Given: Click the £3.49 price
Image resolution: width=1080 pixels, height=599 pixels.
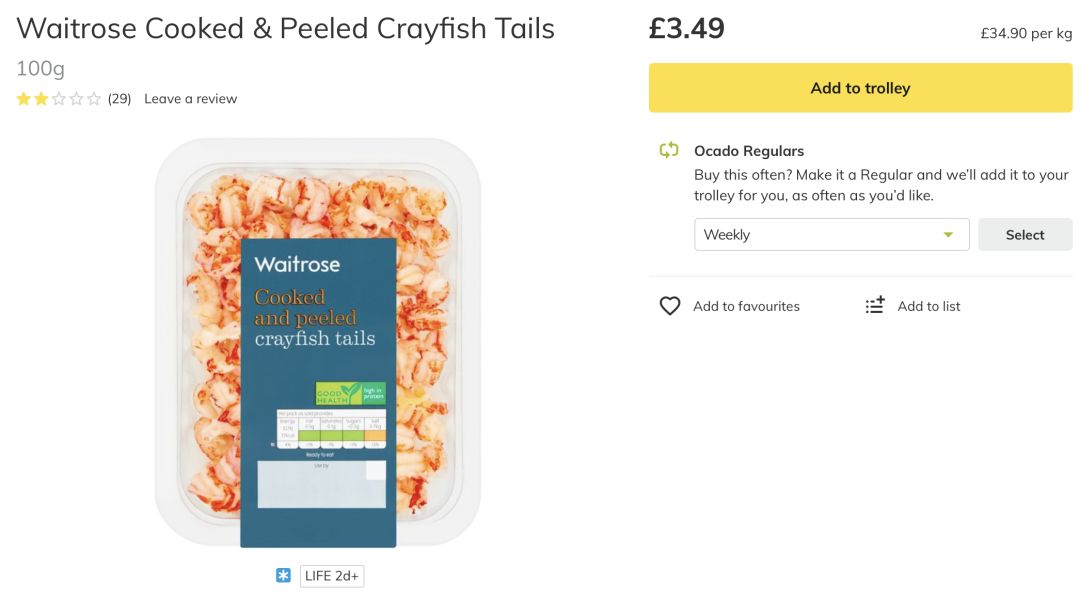Looking at the screenshot, I should [686, 28].
